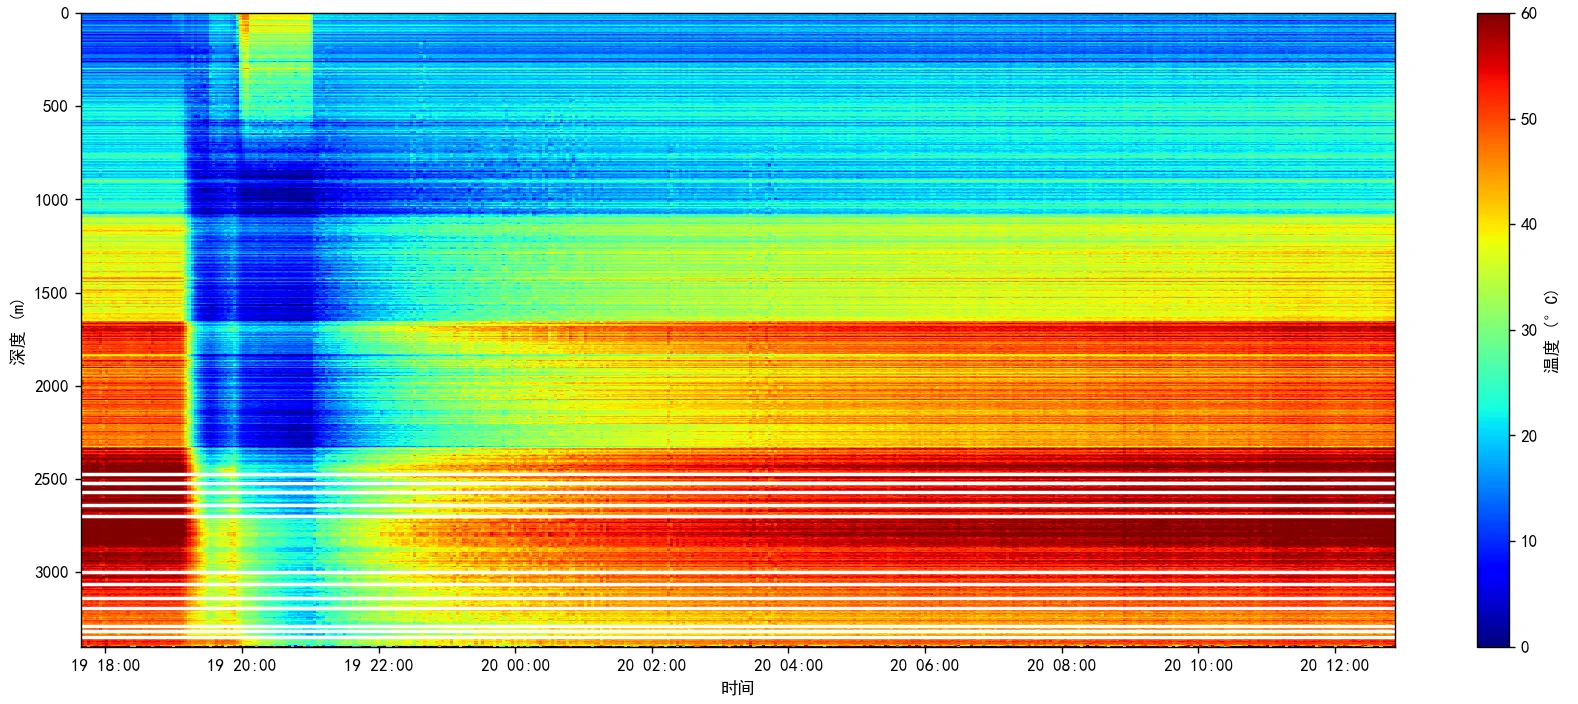Pick the colorbar tick label 60

click(x=1529, y=14)
